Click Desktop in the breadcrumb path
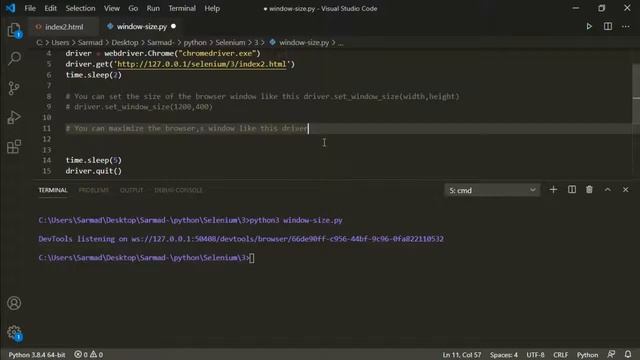 click(x=125, y=42)
